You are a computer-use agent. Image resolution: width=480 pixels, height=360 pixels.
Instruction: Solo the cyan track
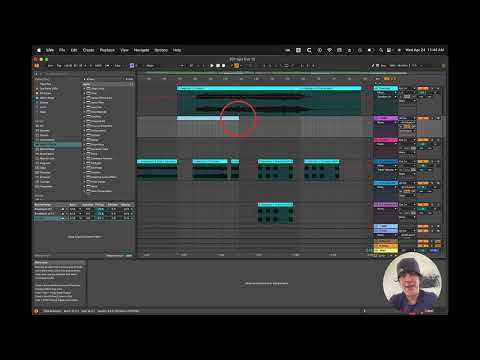pos(432,88)
